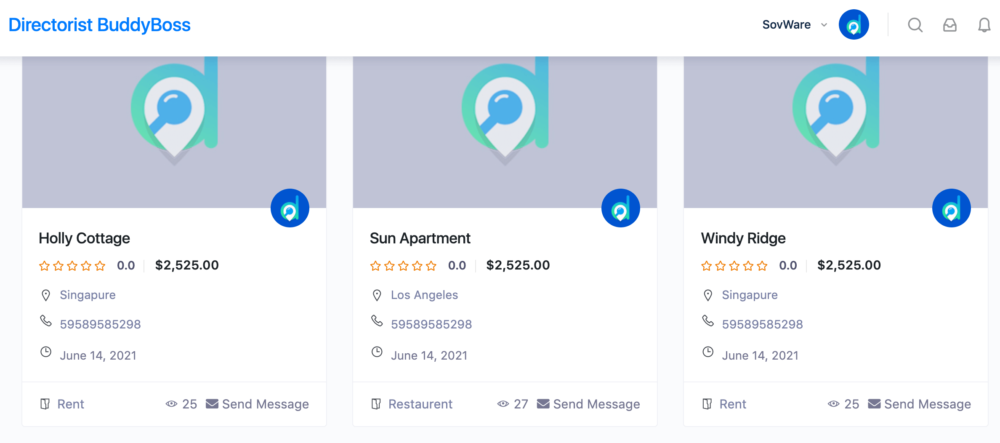Viewport: 1000px width, 443px height.
Task: Select the Restaurent category link
Action: point(420,404)
